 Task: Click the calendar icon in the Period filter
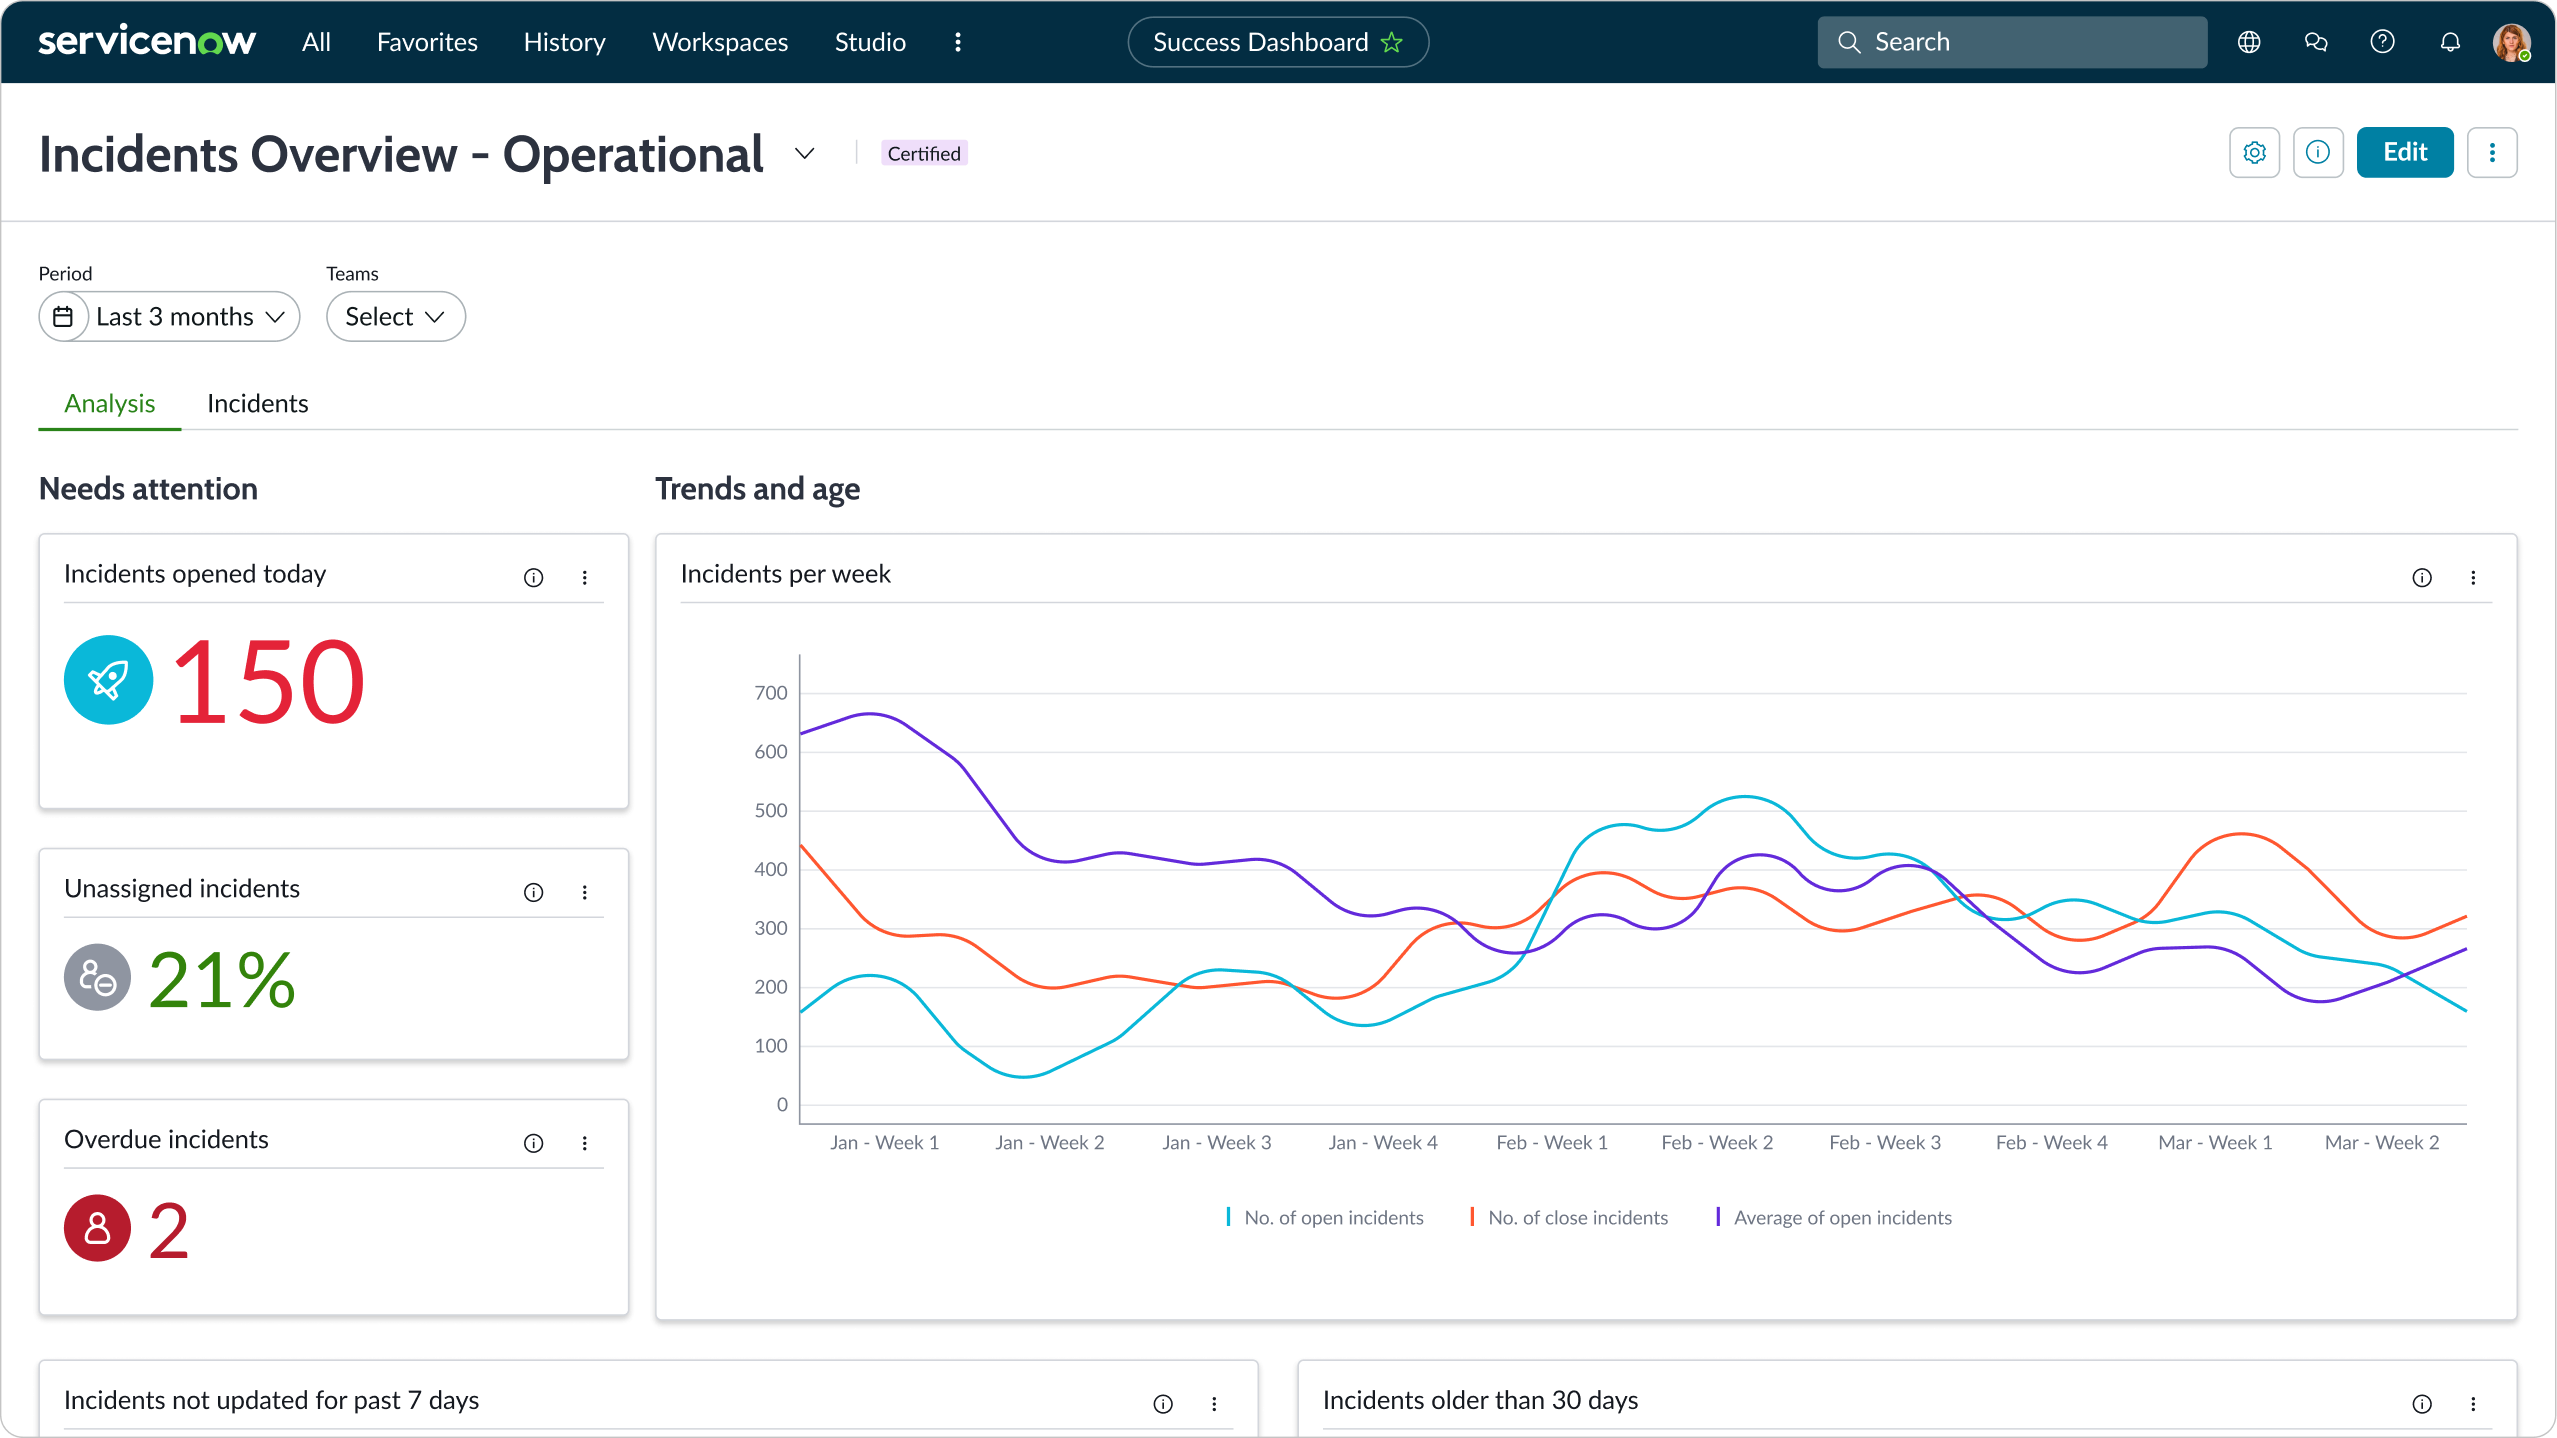coord(63,316)
